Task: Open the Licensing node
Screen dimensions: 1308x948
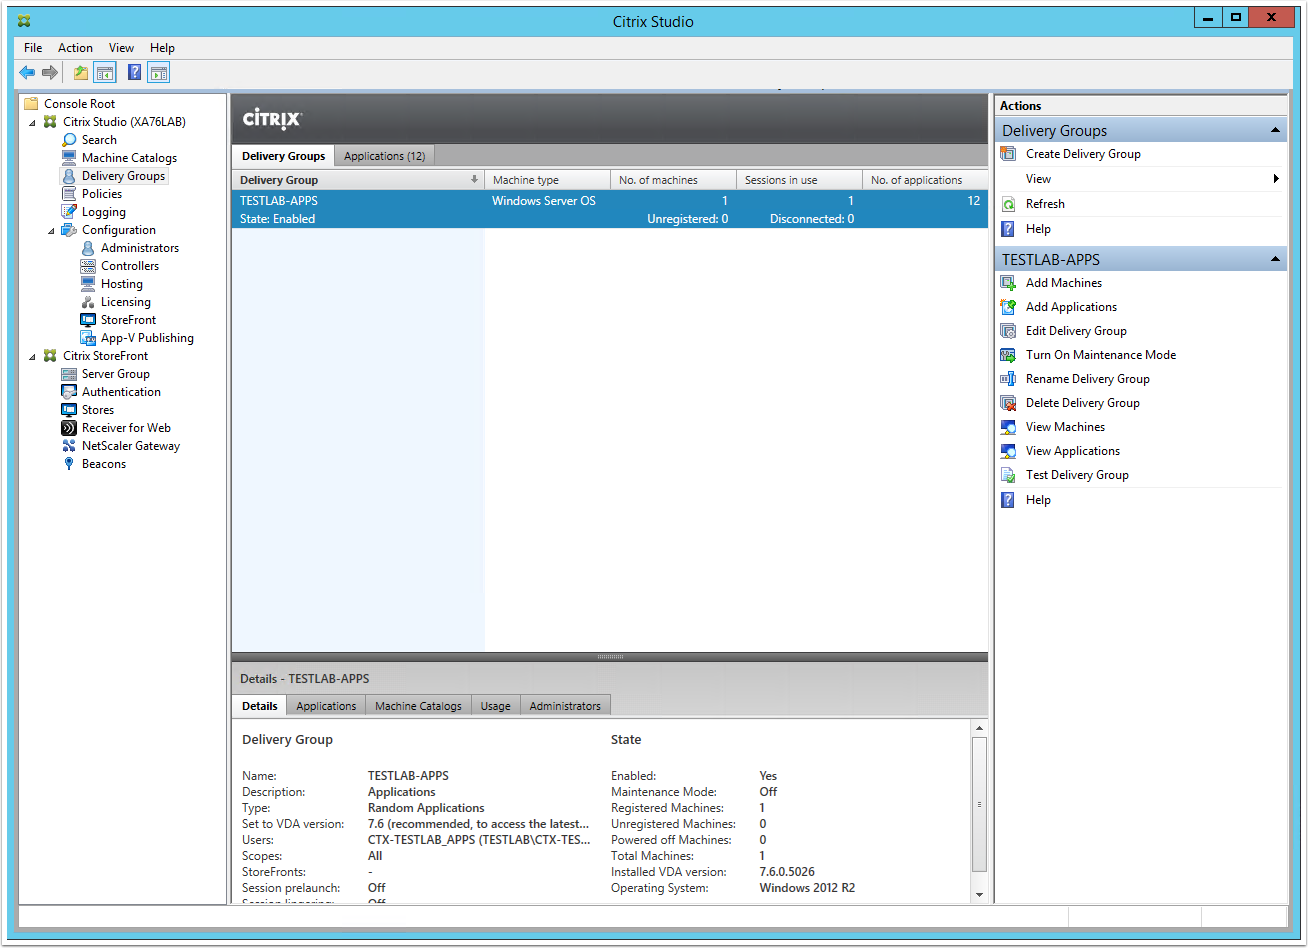Action: click(126, 302)
